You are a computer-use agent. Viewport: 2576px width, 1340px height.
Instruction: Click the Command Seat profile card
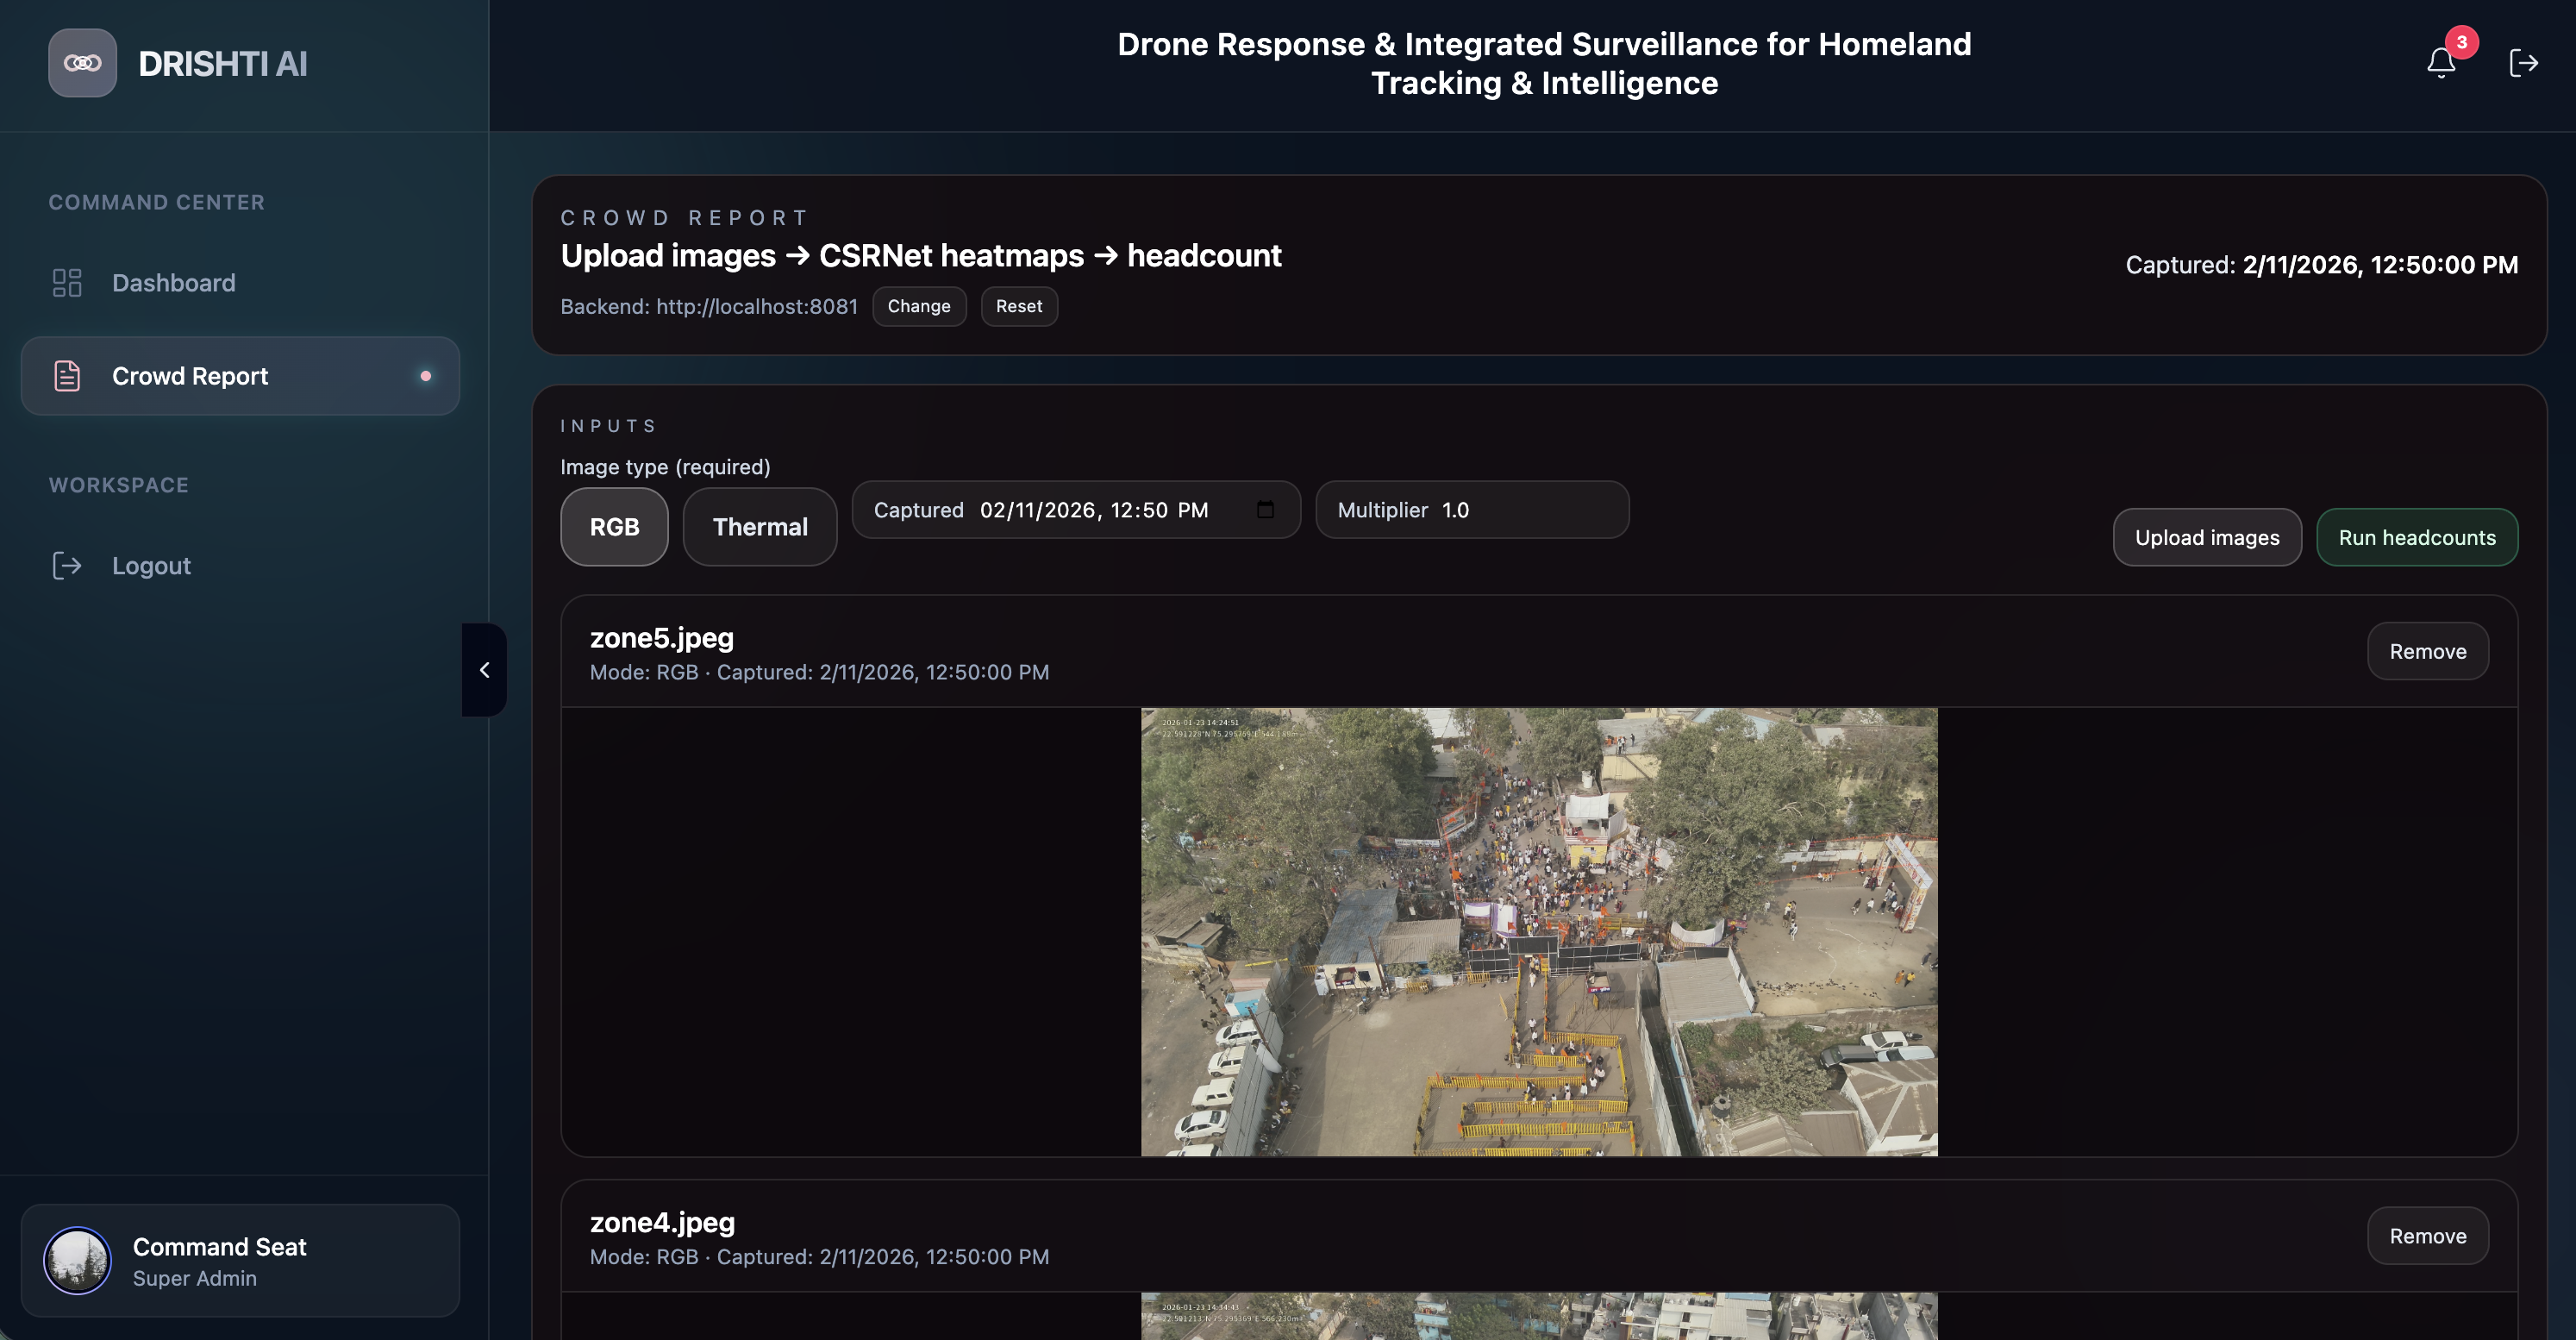[x=240, y=1261]
